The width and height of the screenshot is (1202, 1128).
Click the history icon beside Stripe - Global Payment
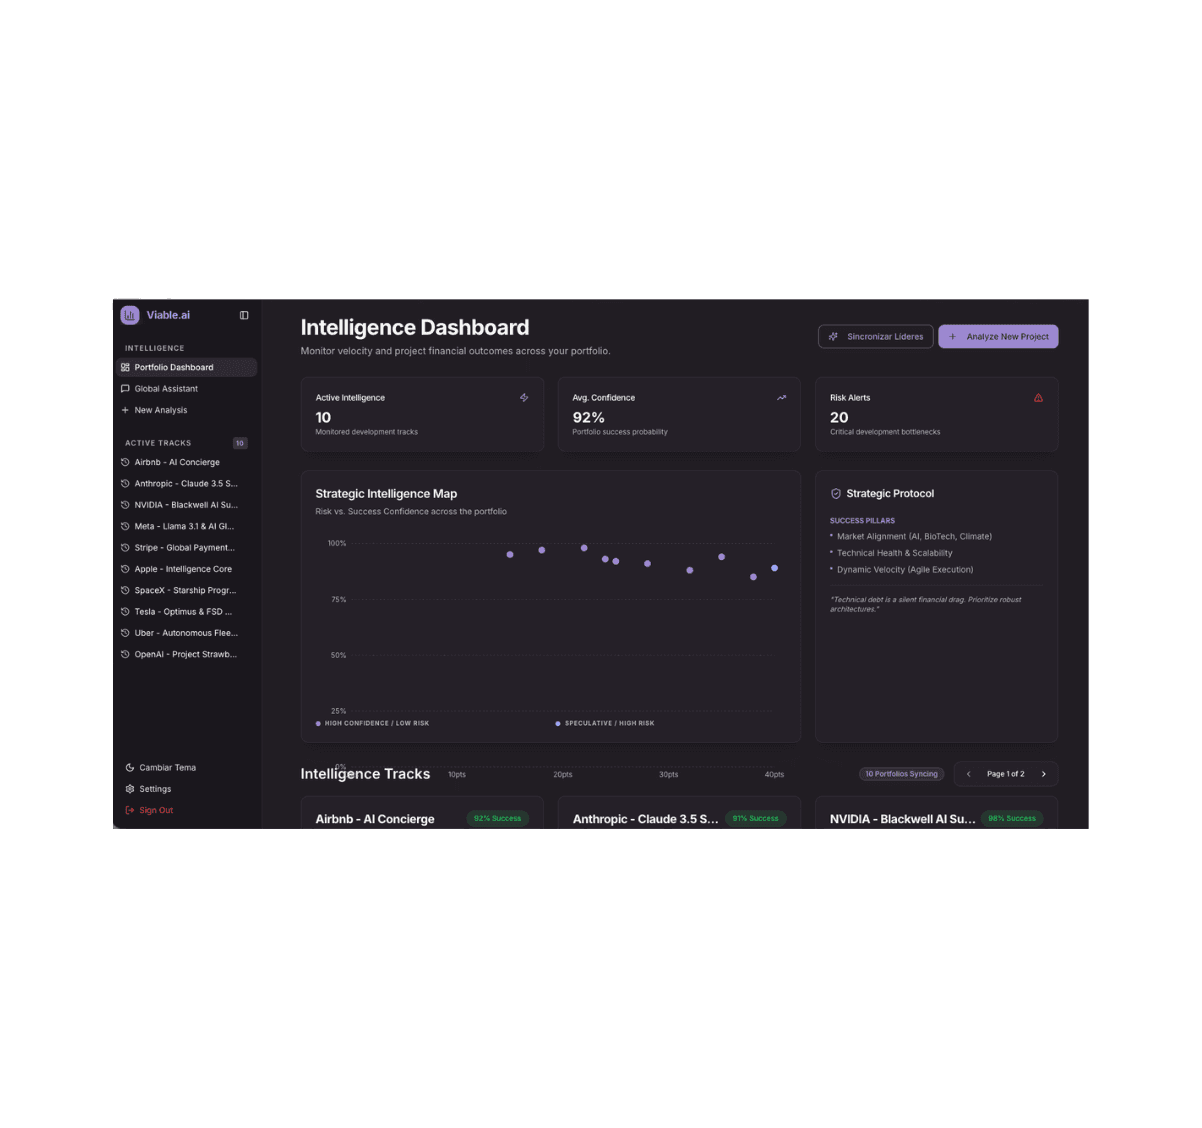point(125,548)
